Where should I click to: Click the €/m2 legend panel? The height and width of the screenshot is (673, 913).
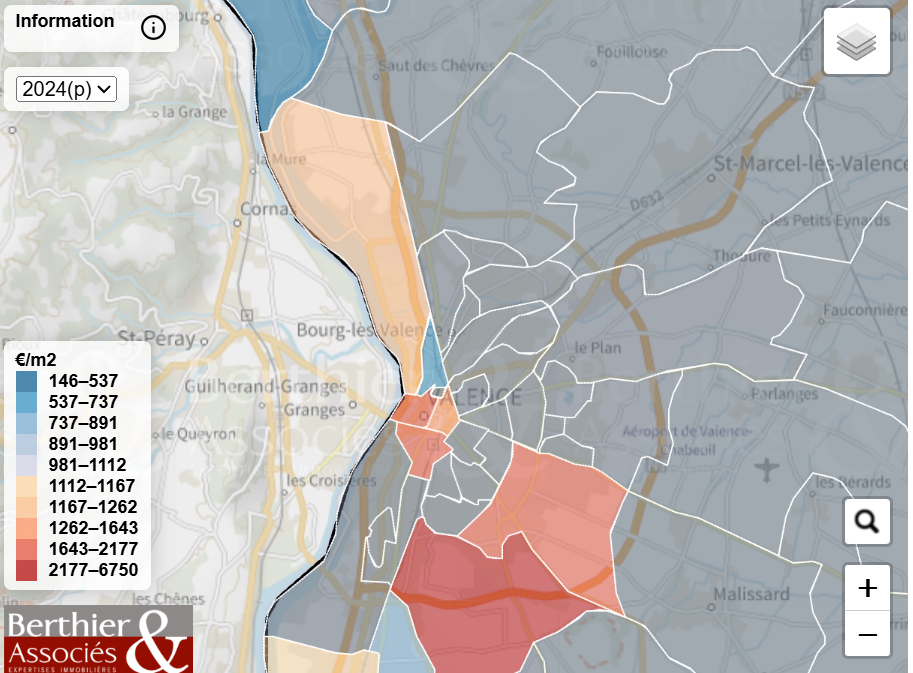(x=77, y=465)
